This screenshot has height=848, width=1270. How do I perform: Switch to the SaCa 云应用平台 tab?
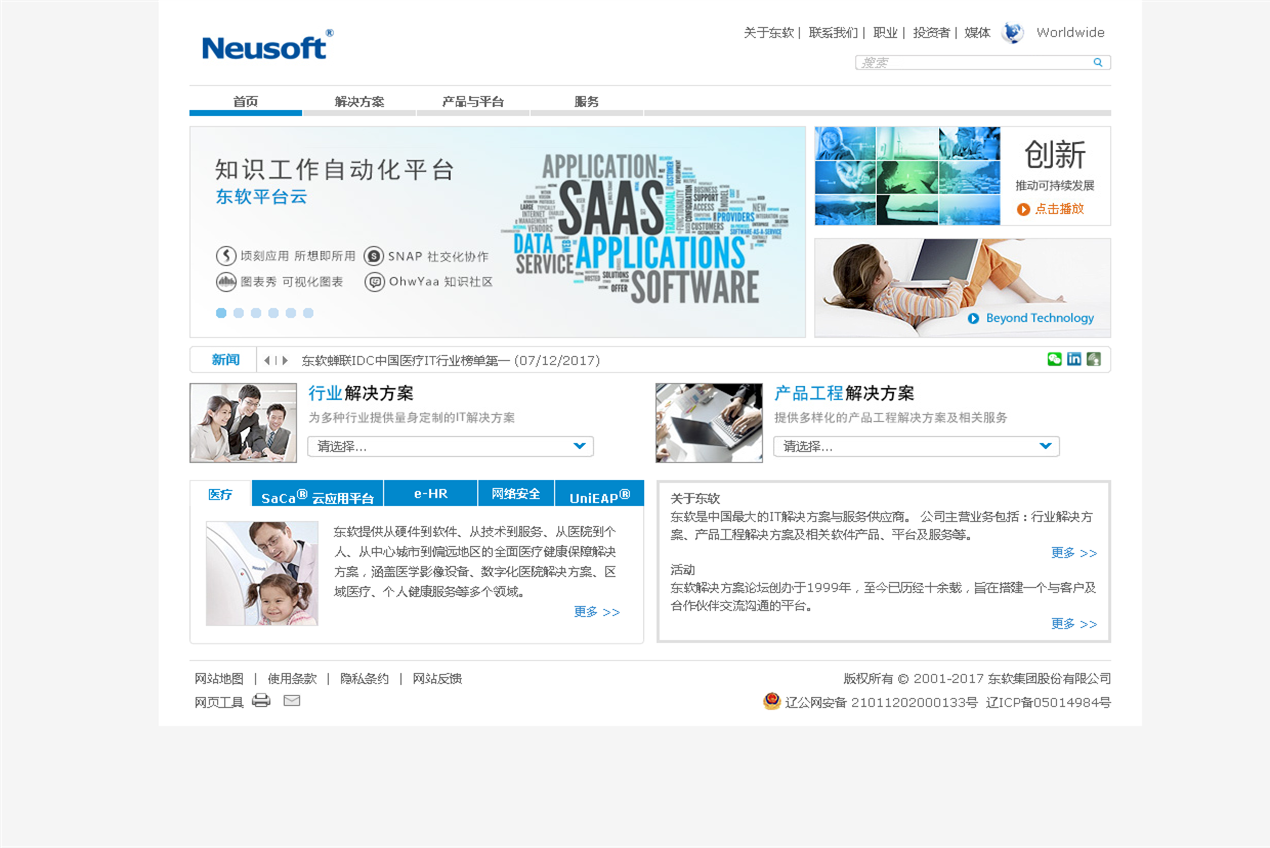318,494
